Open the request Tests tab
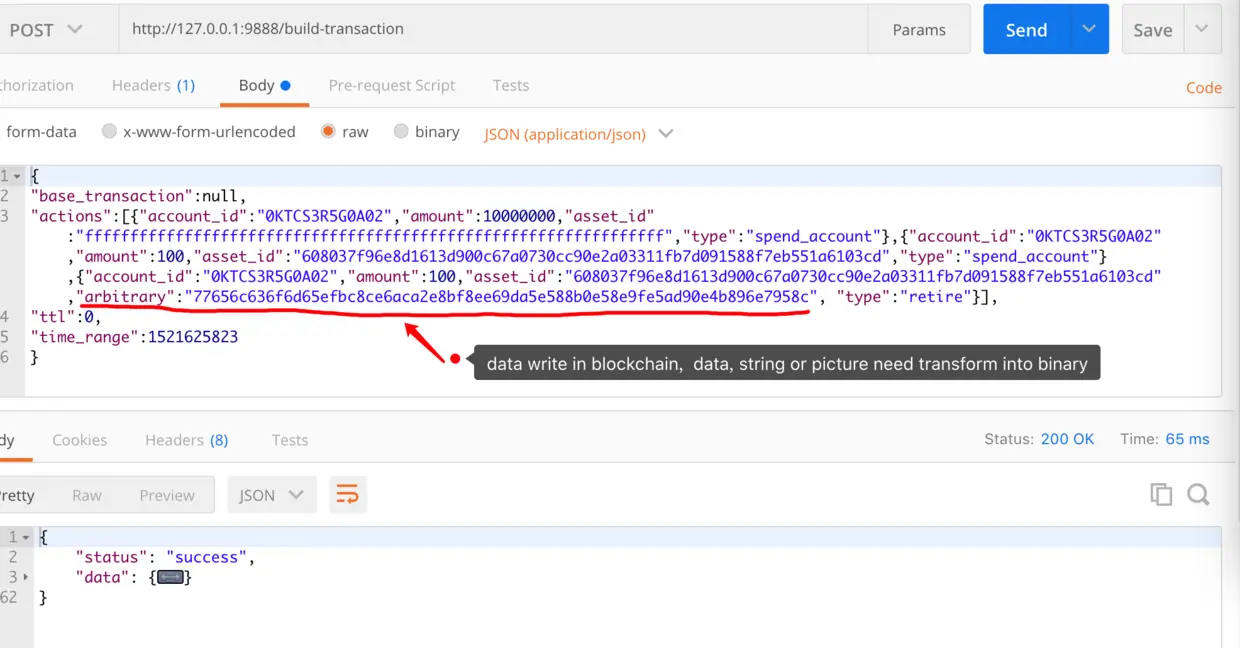Viewport: 1240px width, 648px height. tap(511, 85)
